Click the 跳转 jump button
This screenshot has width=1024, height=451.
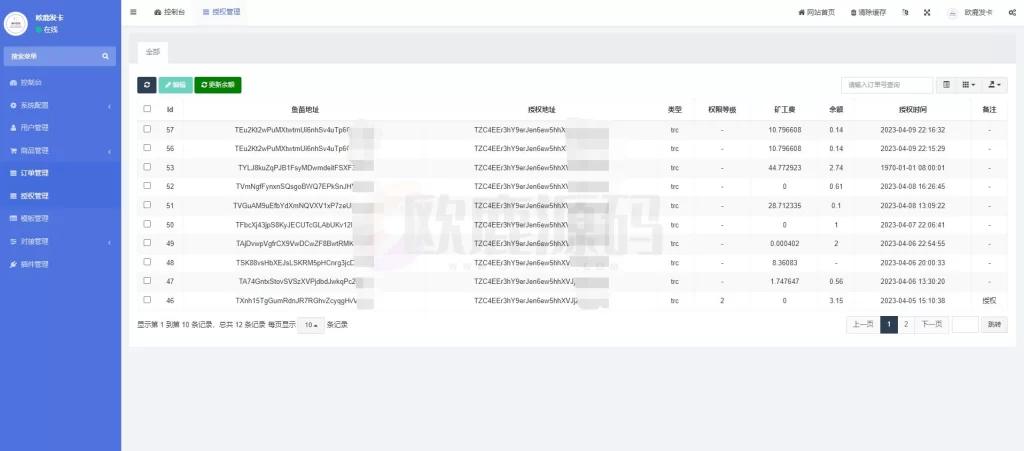coord(994,325)
